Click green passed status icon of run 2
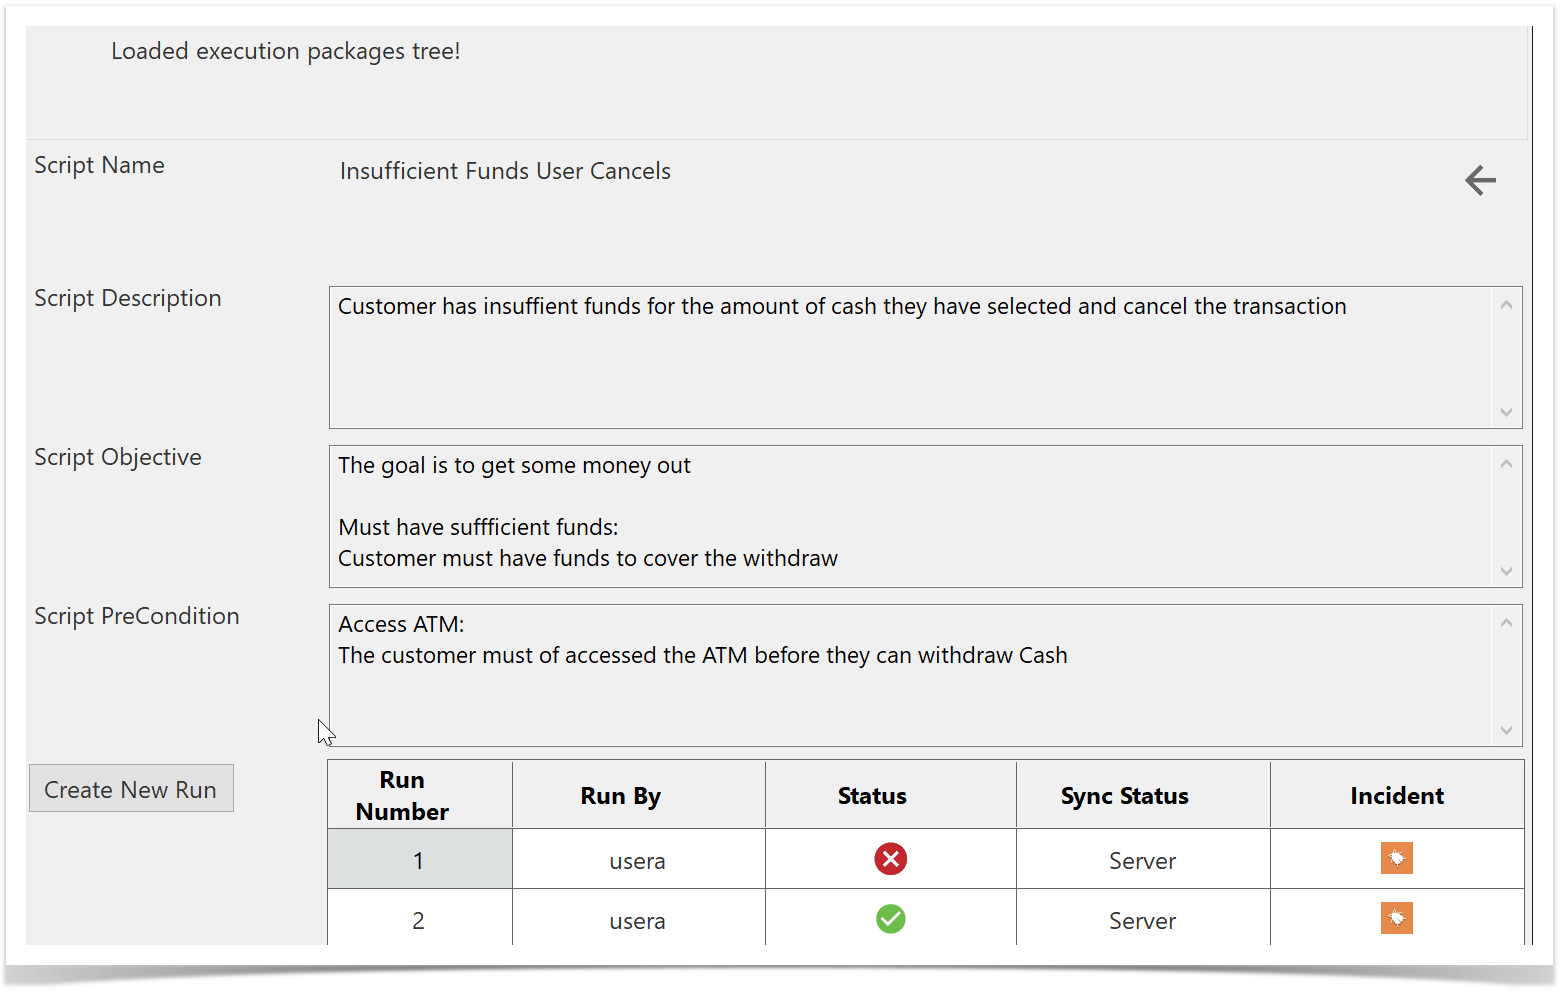Image resolution: width=1567 pixels, height=994 pixels. click(x=890, y=919)
